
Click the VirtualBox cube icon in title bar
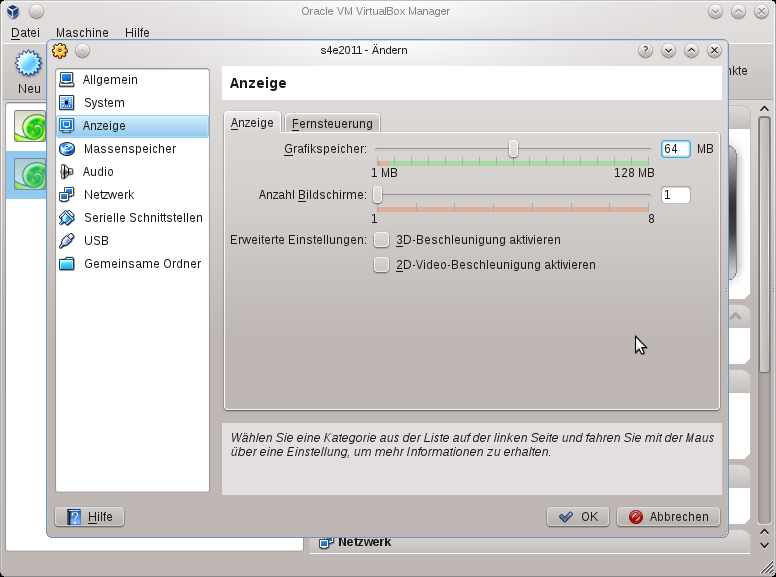(x=13, y=11)
